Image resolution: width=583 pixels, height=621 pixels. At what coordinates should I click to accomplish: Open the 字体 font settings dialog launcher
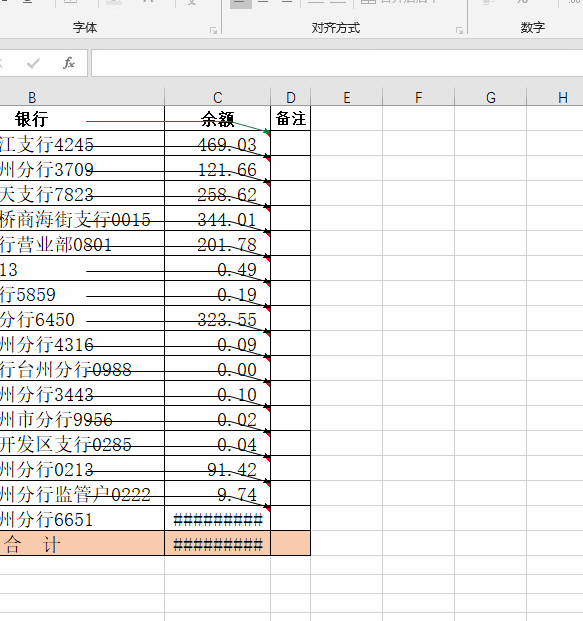[213, 30]
